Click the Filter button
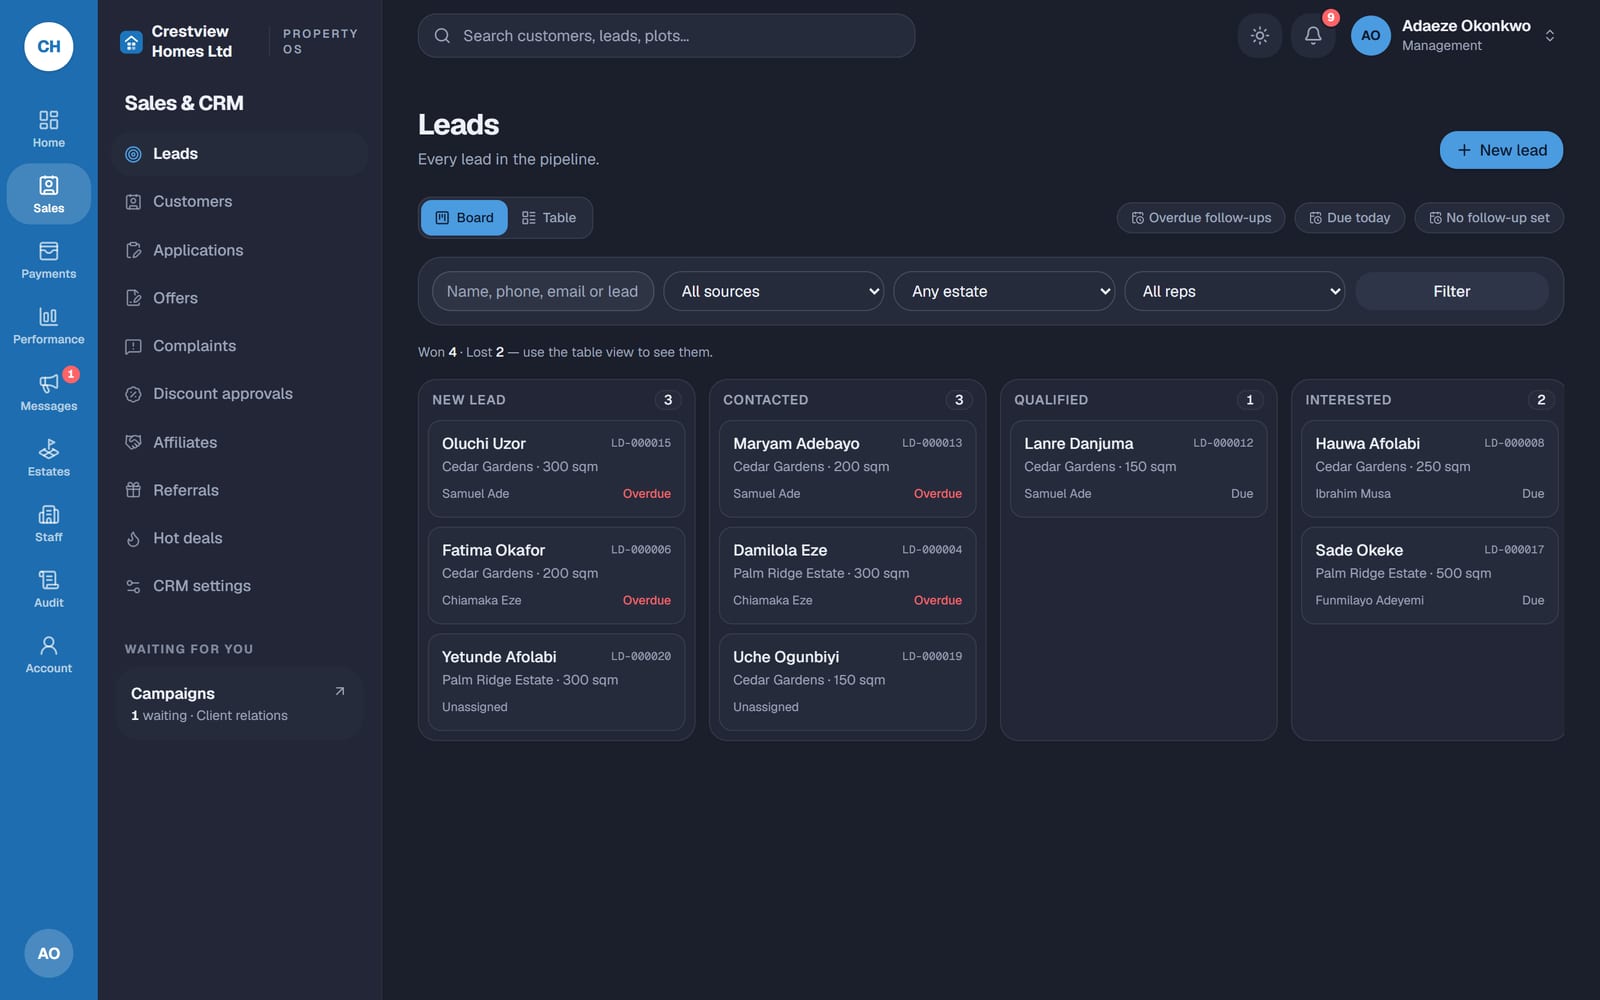Viewport: 1600px width, 1000px height. 1452,291
